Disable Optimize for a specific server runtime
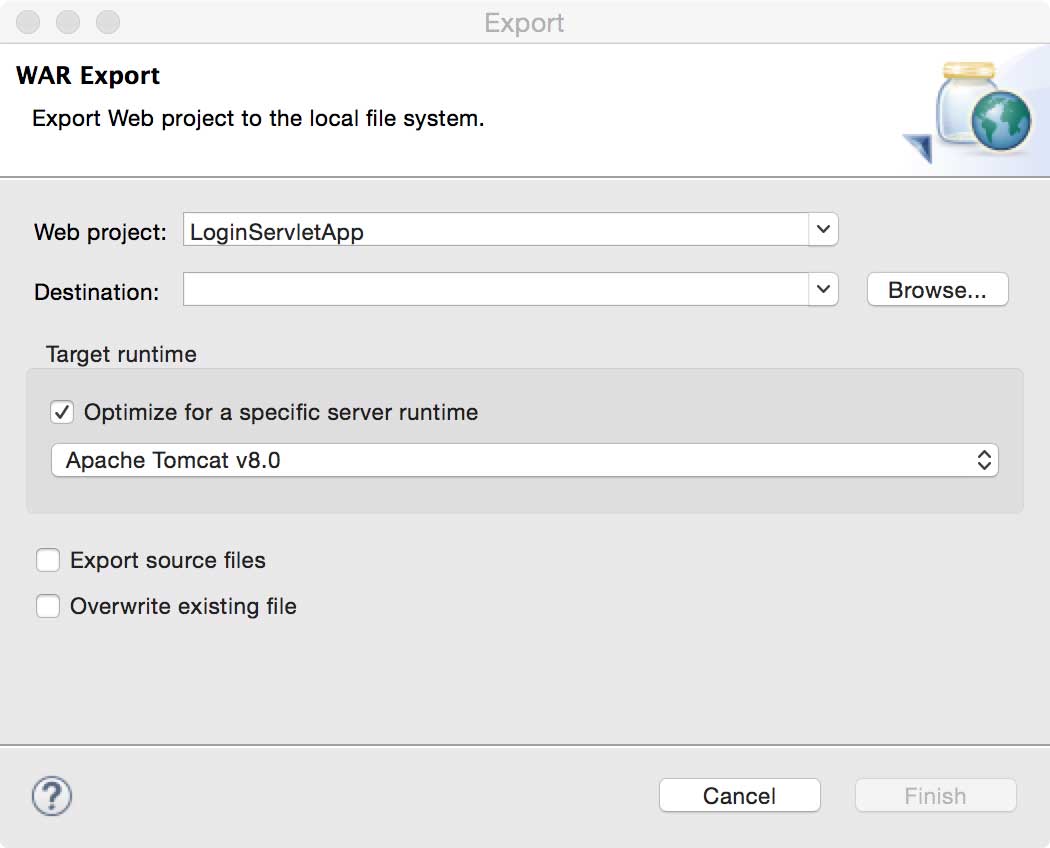1050x848 pixels. 62,412
